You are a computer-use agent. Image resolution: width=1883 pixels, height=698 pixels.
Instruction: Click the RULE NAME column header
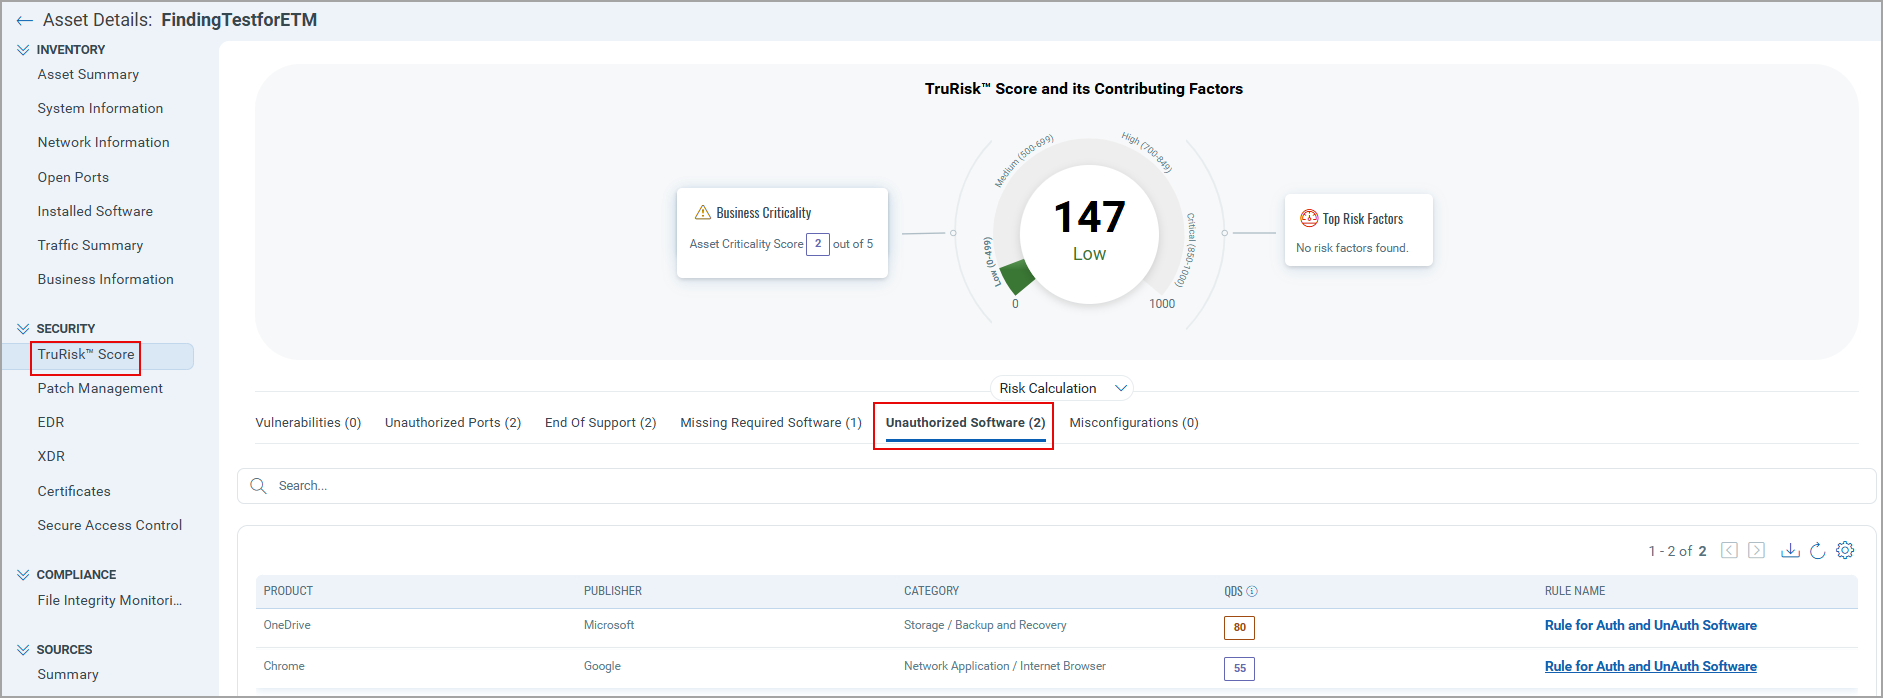[1575, 591]
